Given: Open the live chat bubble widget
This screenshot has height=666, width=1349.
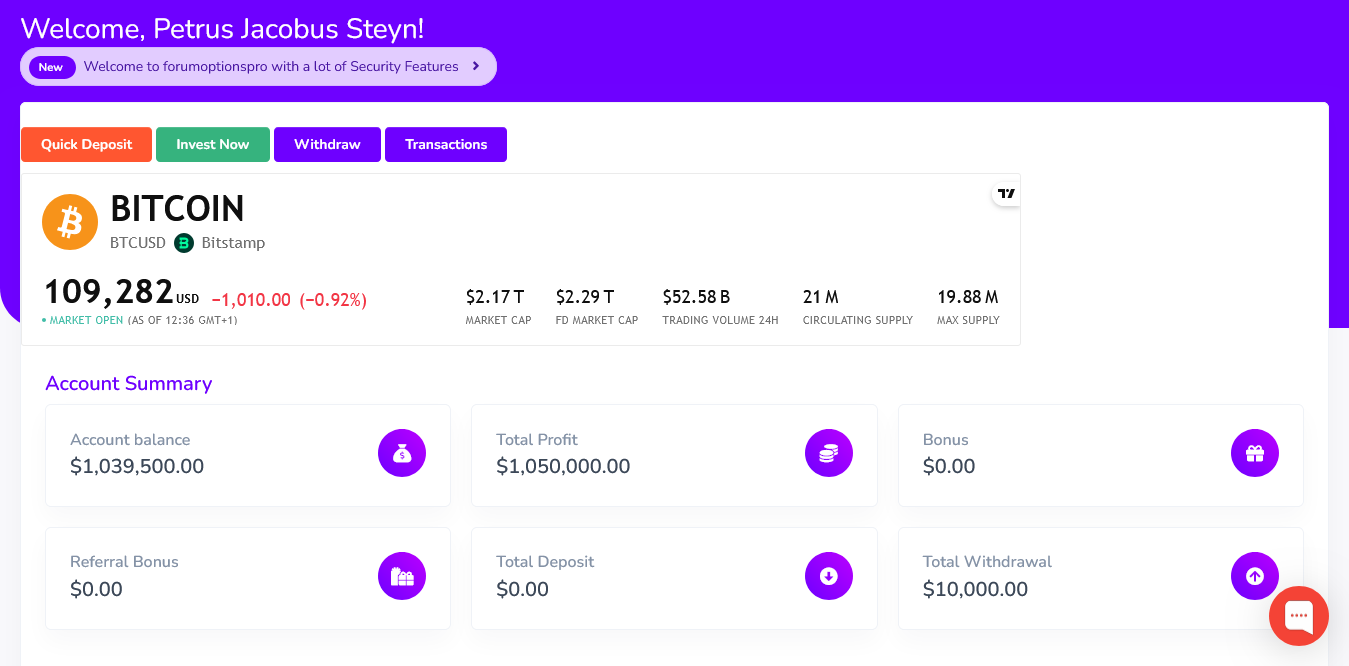Looking at the screenshot, I should coord(1298,616).
